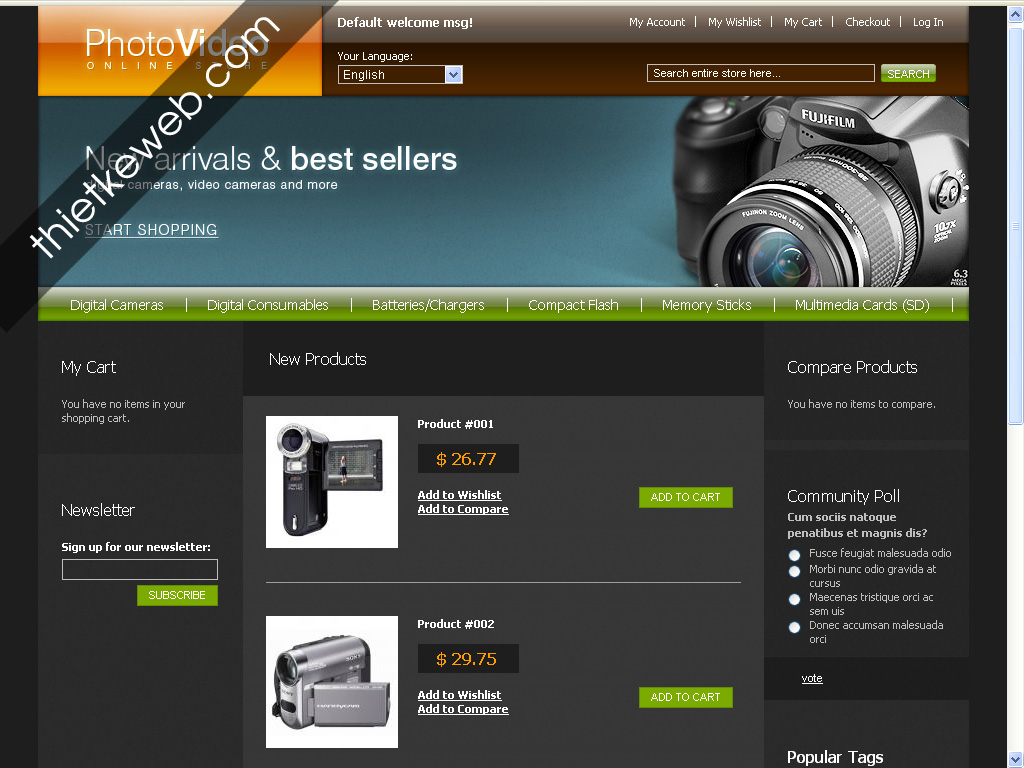Focus the Search entire store field

tap(761, 73)
